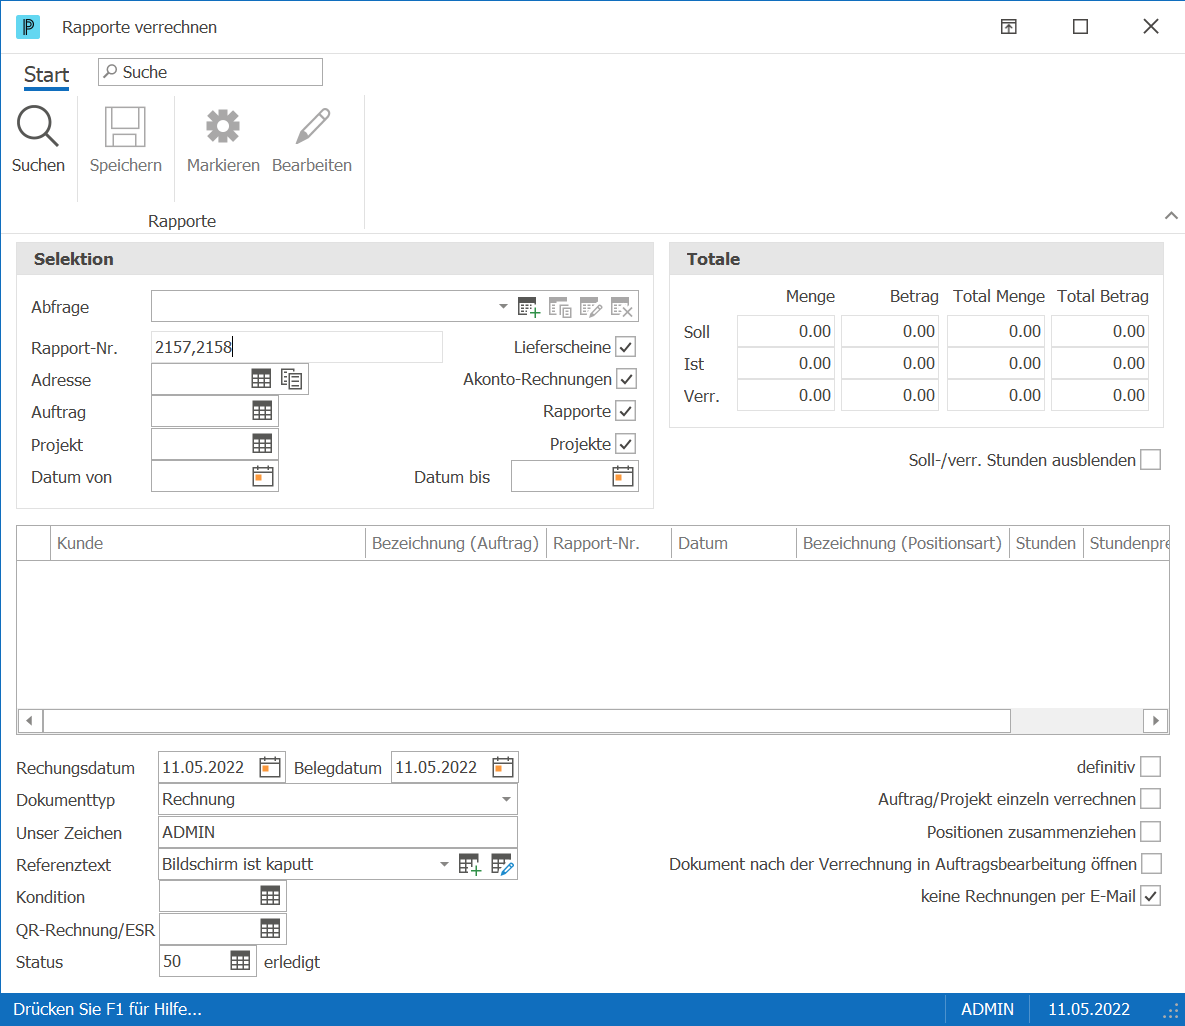Edit the Referenztext entry icon

pyautogui.click(x=502, y=864)
